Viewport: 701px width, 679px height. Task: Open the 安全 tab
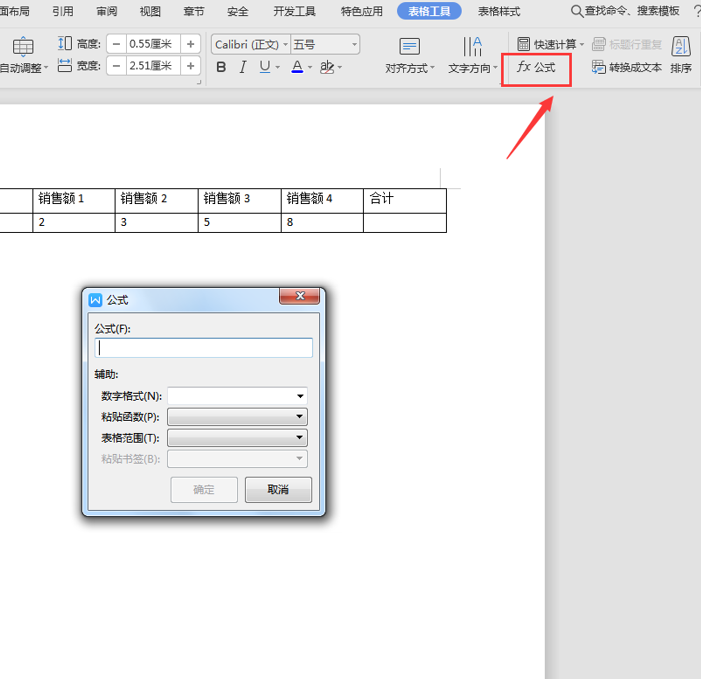click(238, 11)
